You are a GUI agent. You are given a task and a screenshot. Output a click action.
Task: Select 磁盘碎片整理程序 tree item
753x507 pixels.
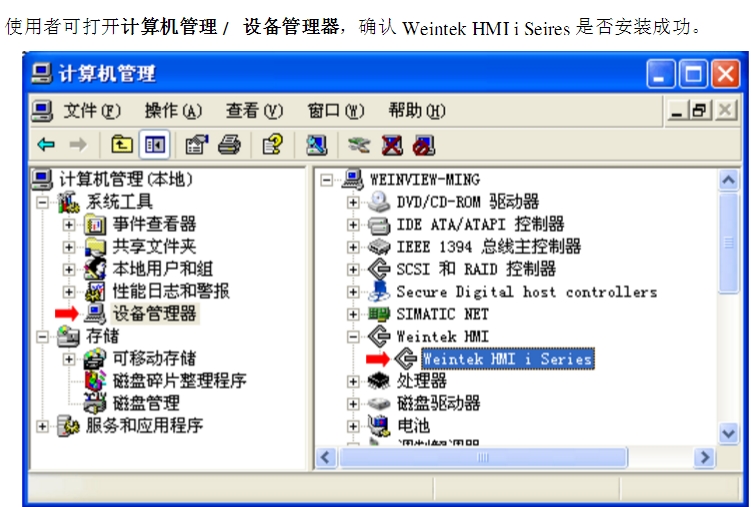click(179, 381)
